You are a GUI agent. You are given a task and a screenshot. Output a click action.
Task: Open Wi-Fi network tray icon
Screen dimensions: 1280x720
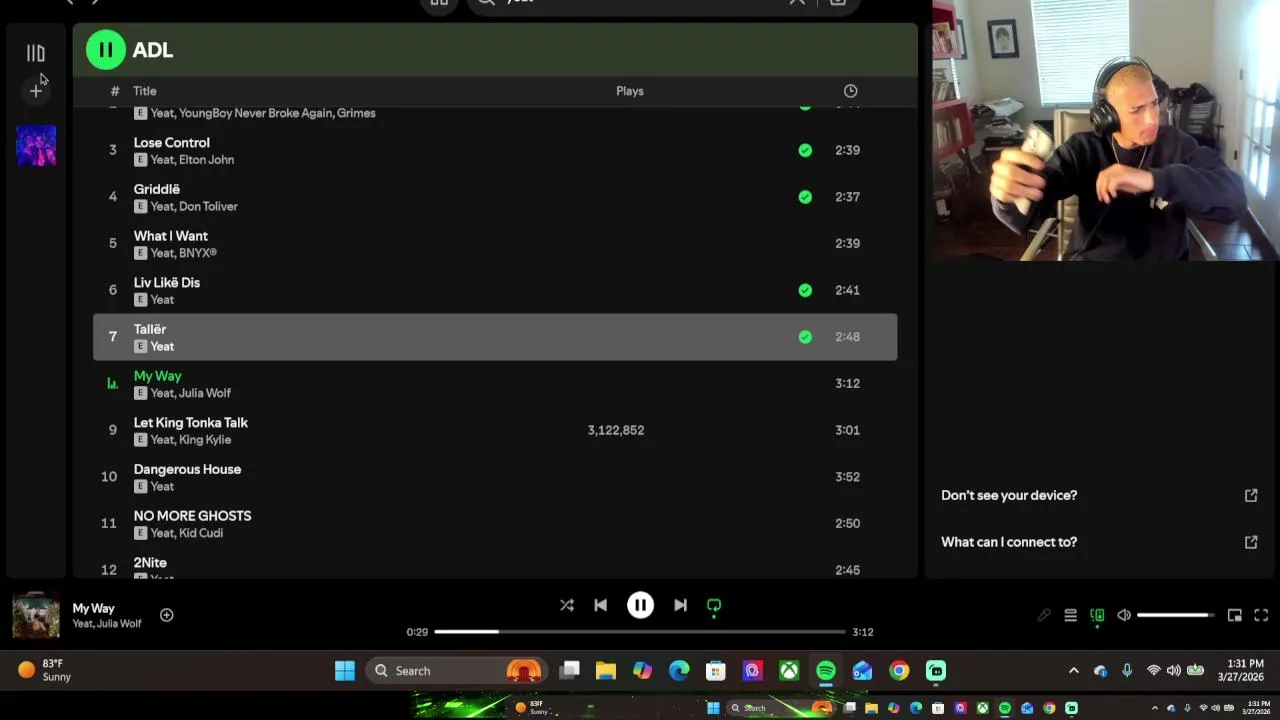[x=1153, y=671]
